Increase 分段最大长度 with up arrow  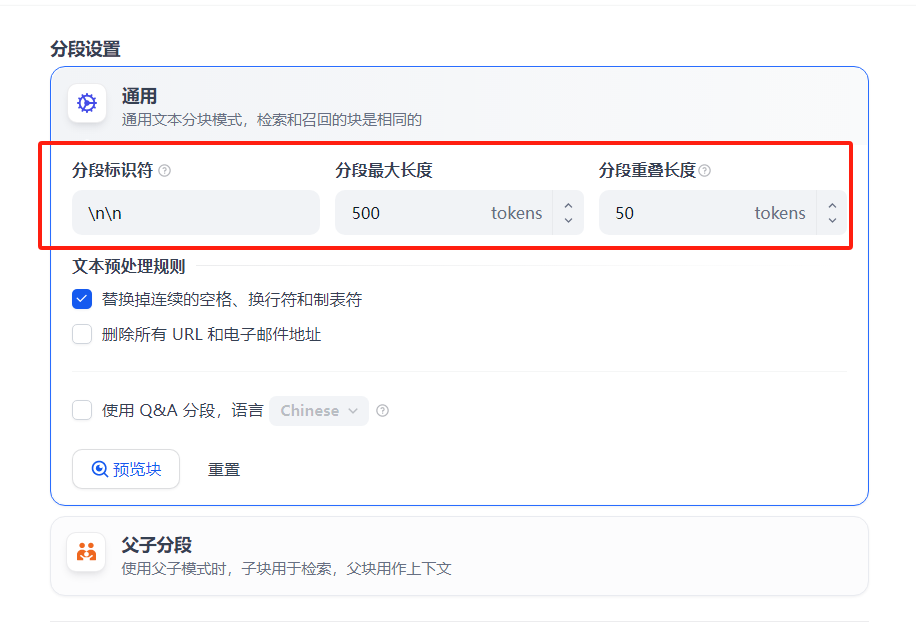tap(568, 205)
